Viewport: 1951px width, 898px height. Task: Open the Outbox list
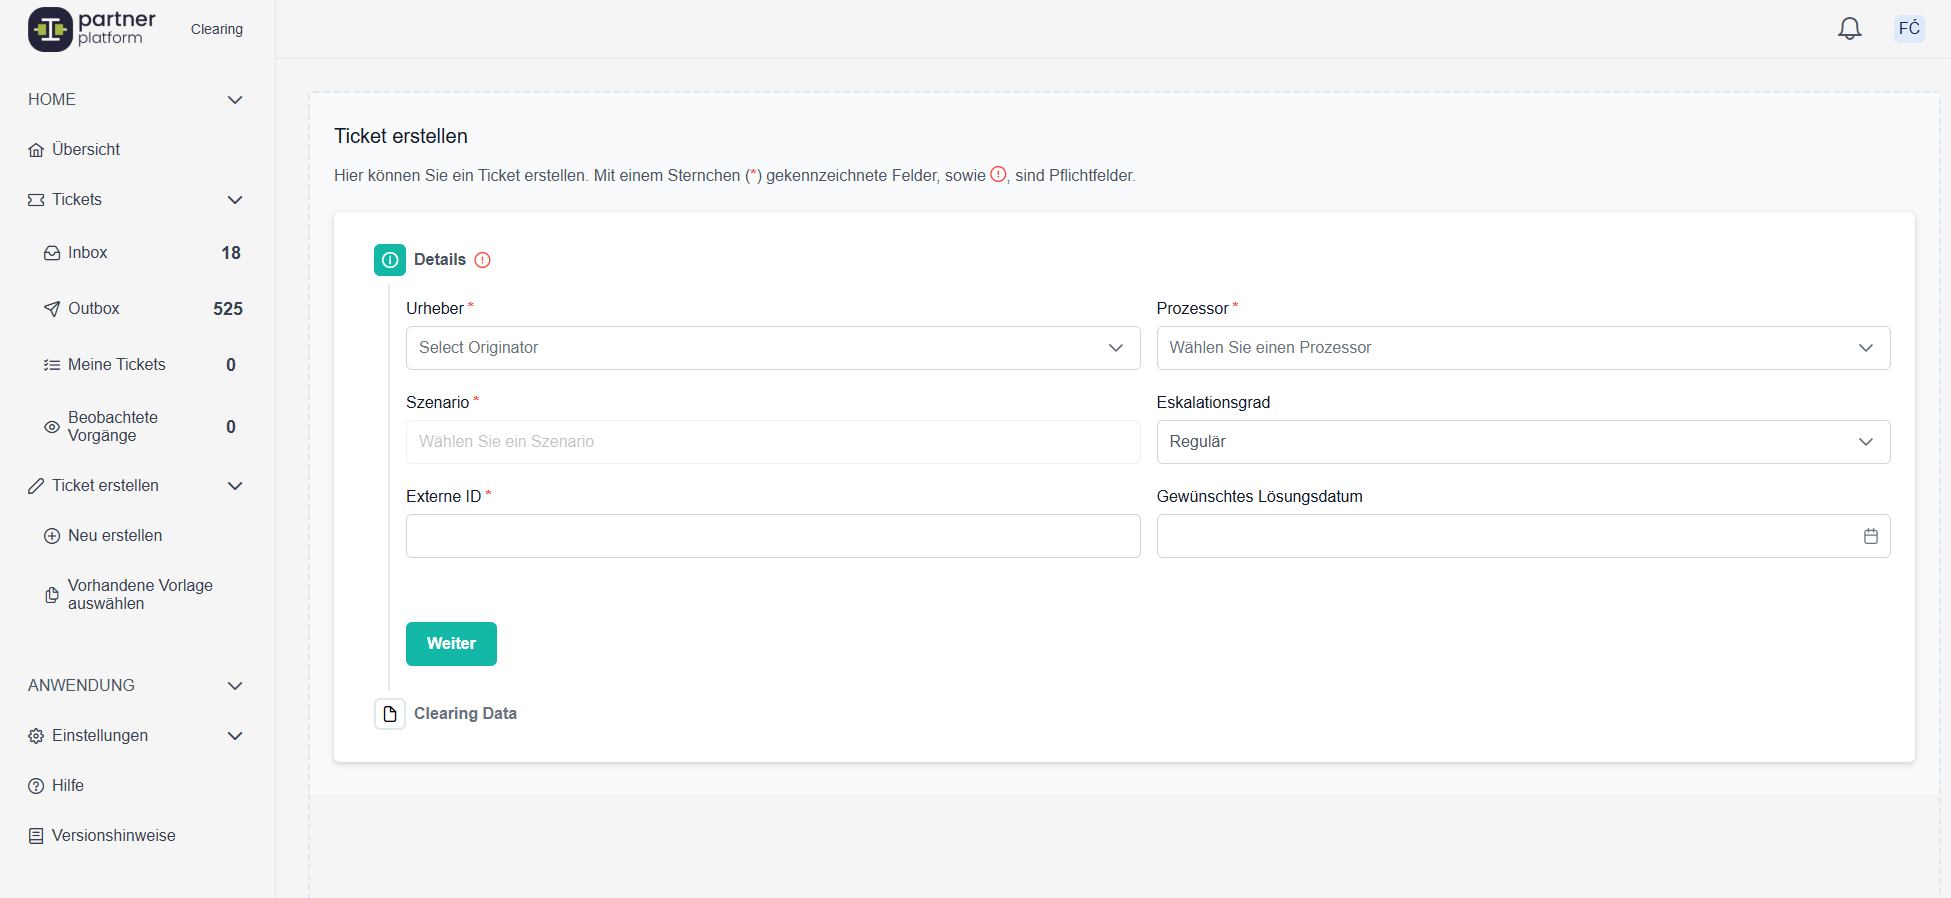(x=94, y=309)
